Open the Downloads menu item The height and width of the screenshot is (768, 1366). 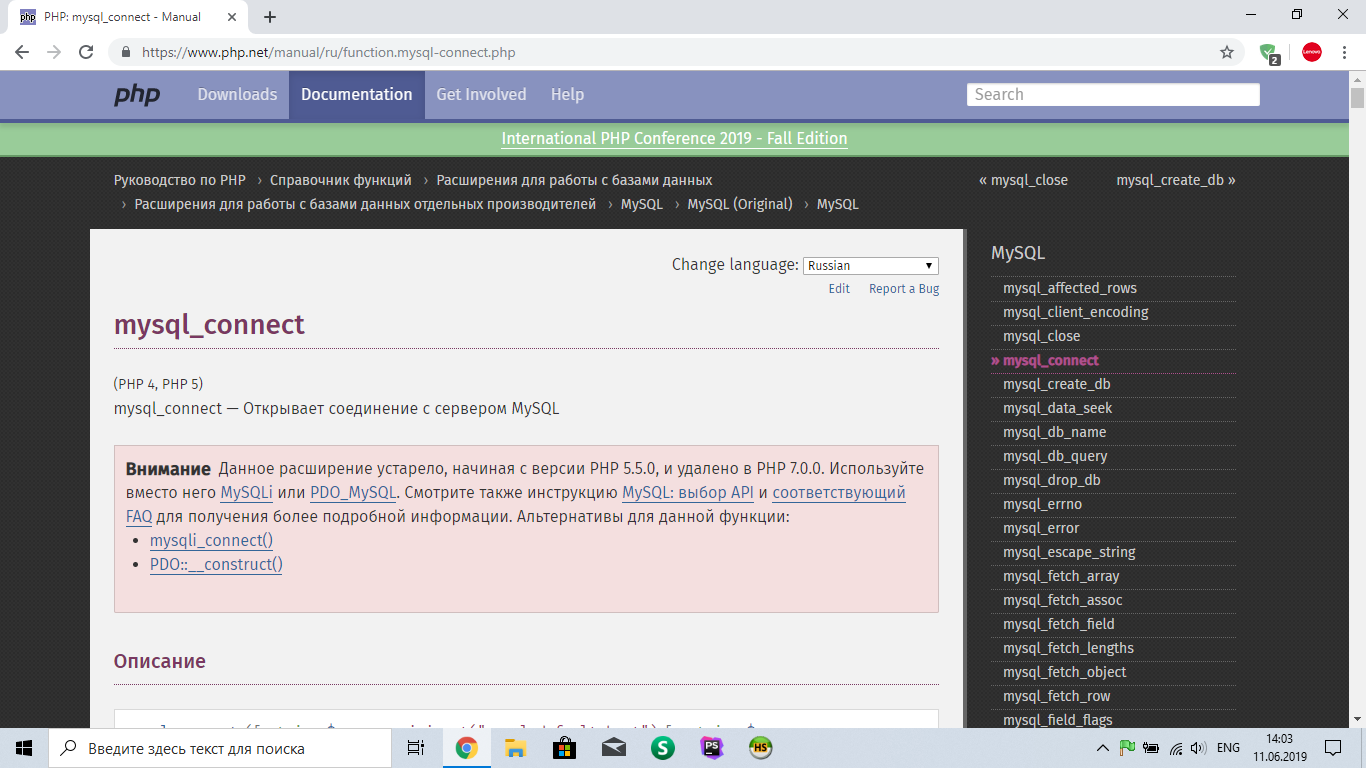pyautogui.click(x=237, y=95)
